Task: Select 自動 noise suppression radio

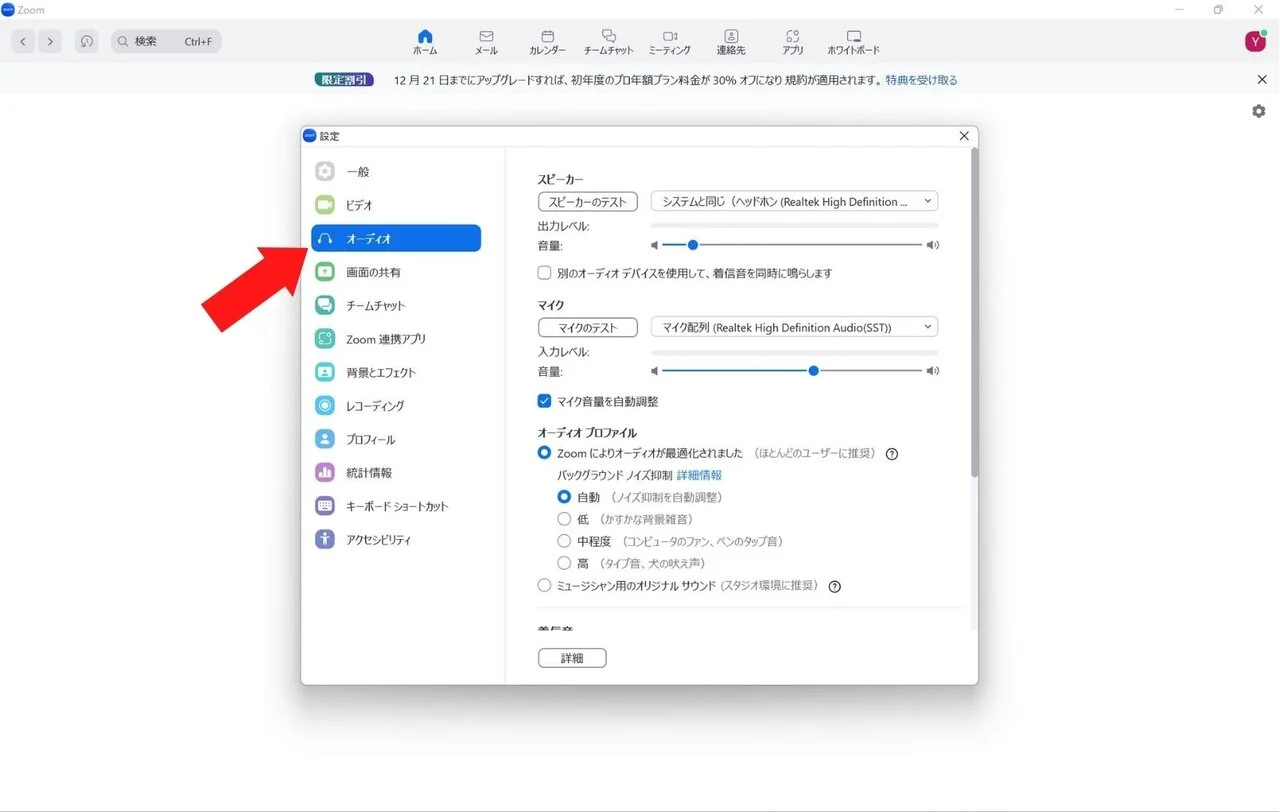Action: [x=564, y=497]
